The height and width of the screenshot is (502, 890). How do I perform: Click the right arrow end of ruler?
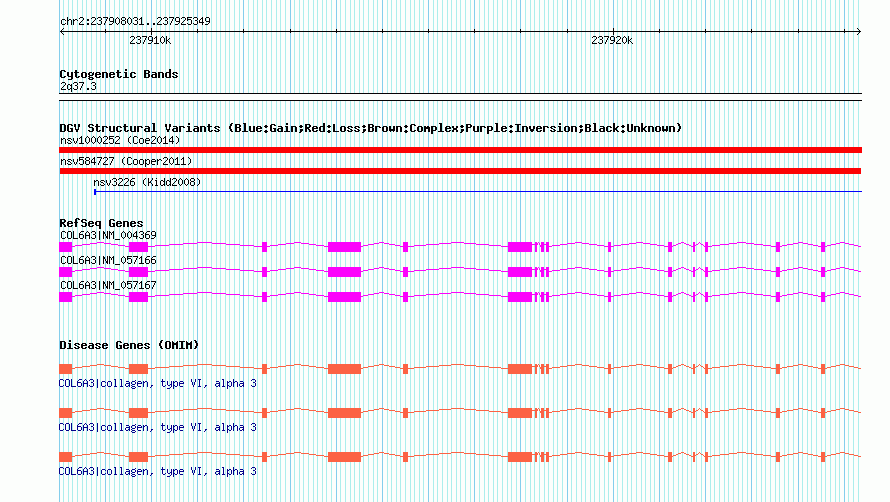(858, 31)
